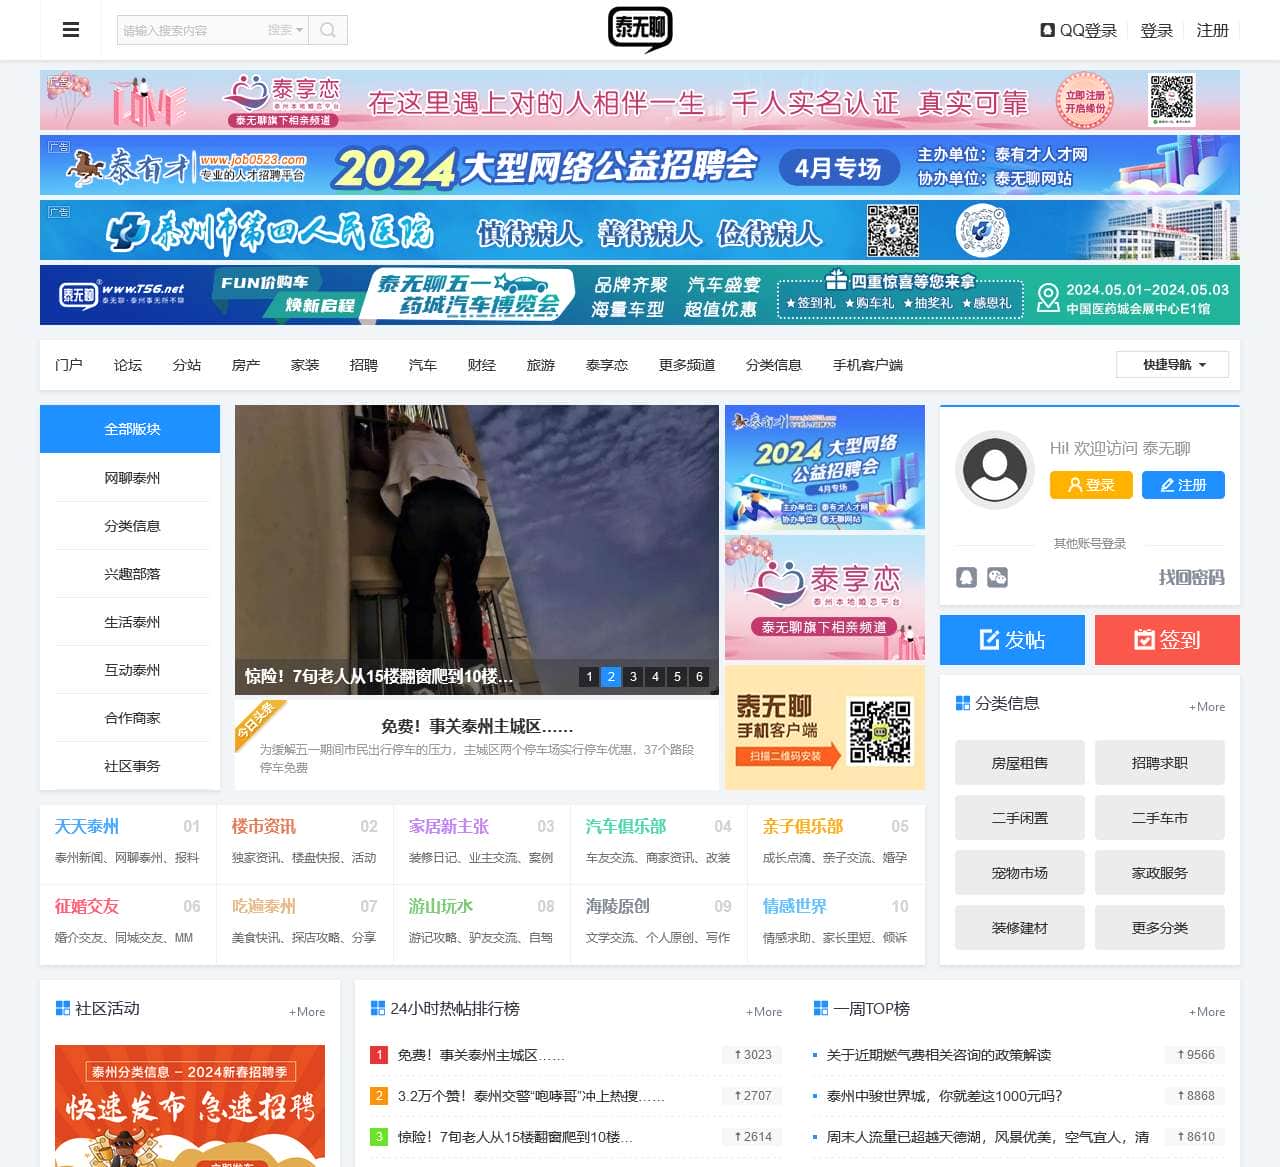This screenshot has height=1167, width=1280.
Task: Open the 手机客户端 nav item
Action: tap(868, 365)
